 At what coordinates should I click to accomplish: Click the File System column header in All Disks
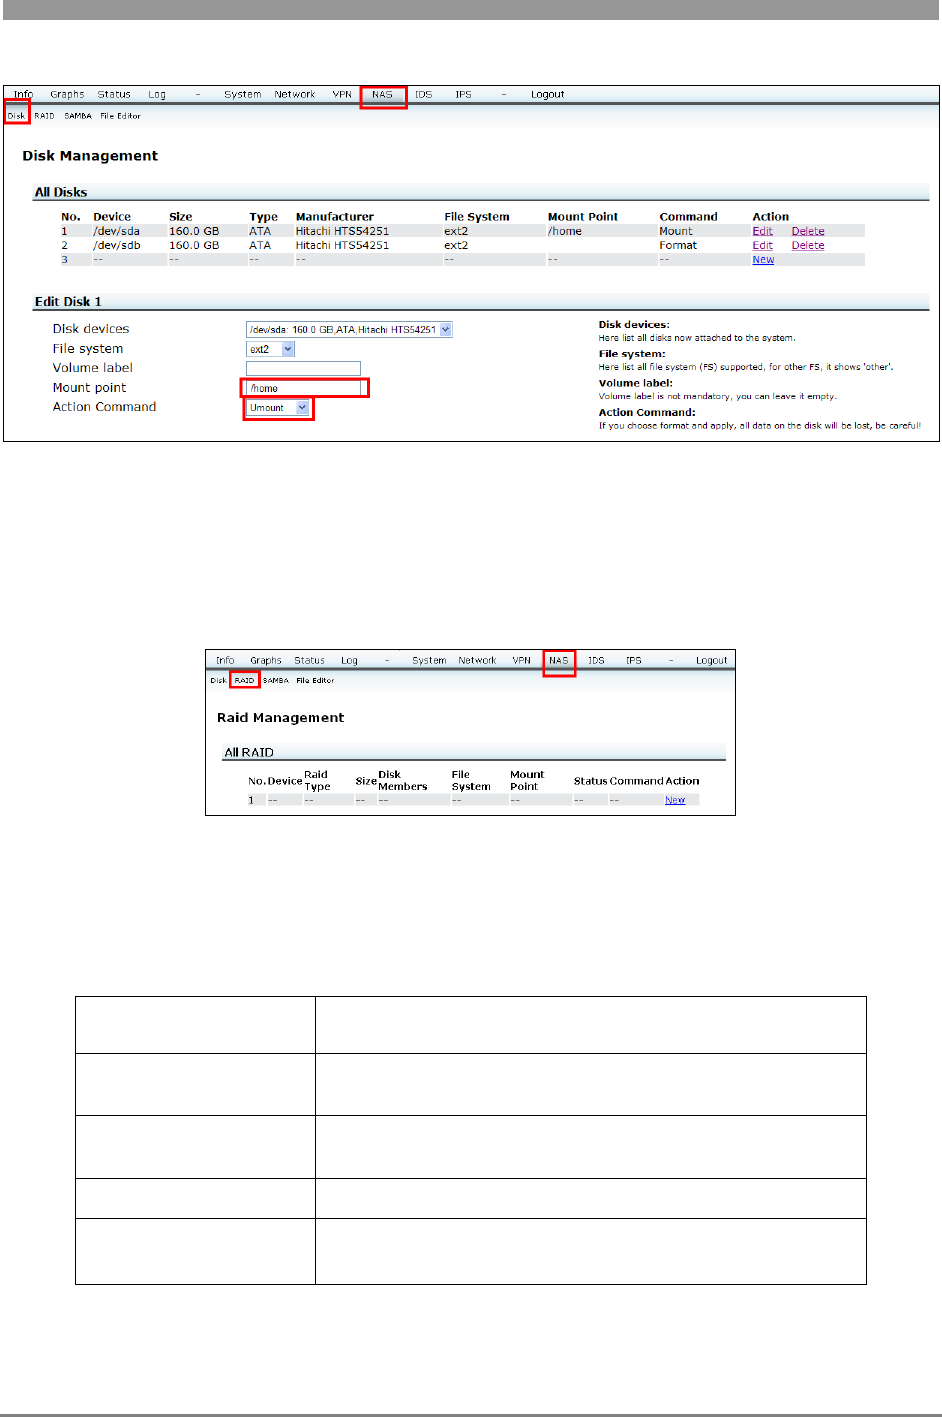(476, 217)
